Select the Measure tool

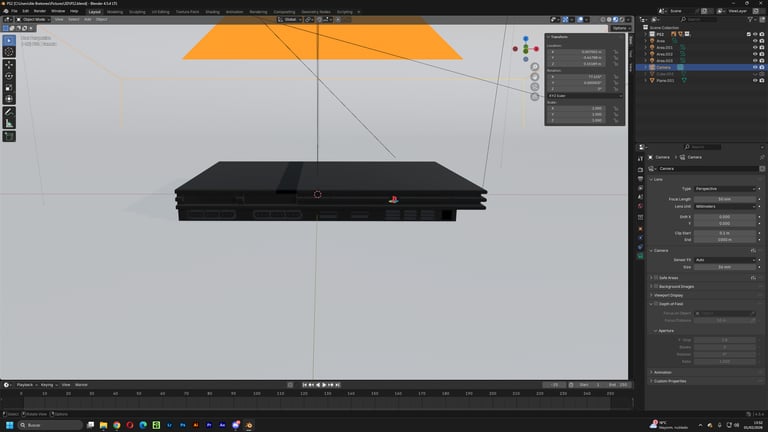(x=9, y=123)
